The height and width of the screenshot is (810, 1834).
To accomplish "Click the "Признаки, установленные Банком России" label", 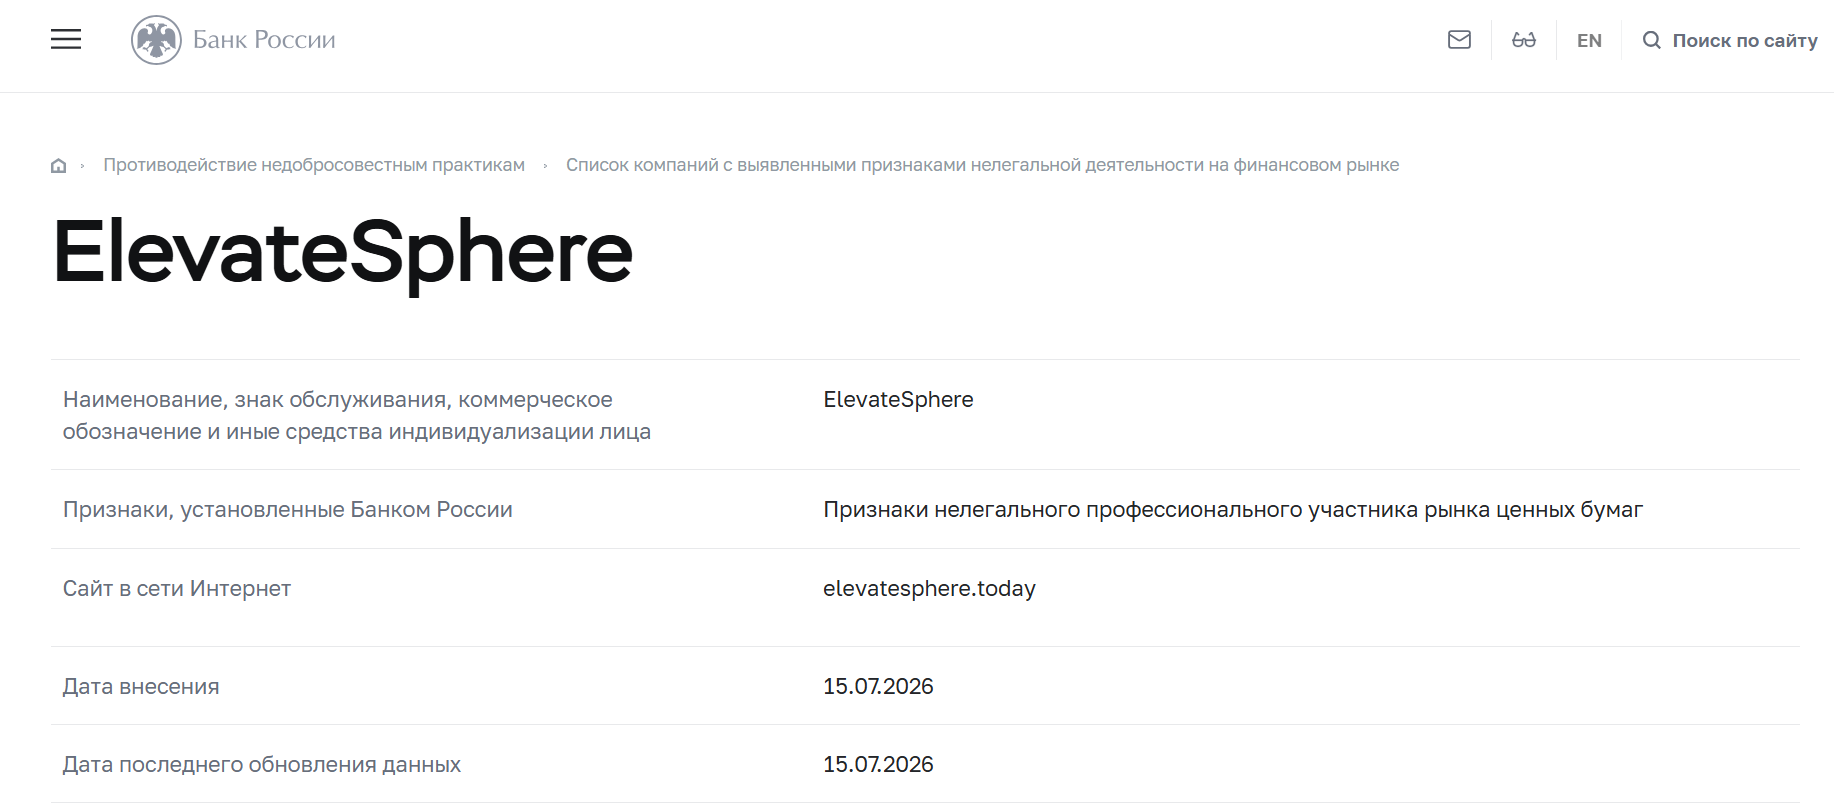I will click(288, 509).
